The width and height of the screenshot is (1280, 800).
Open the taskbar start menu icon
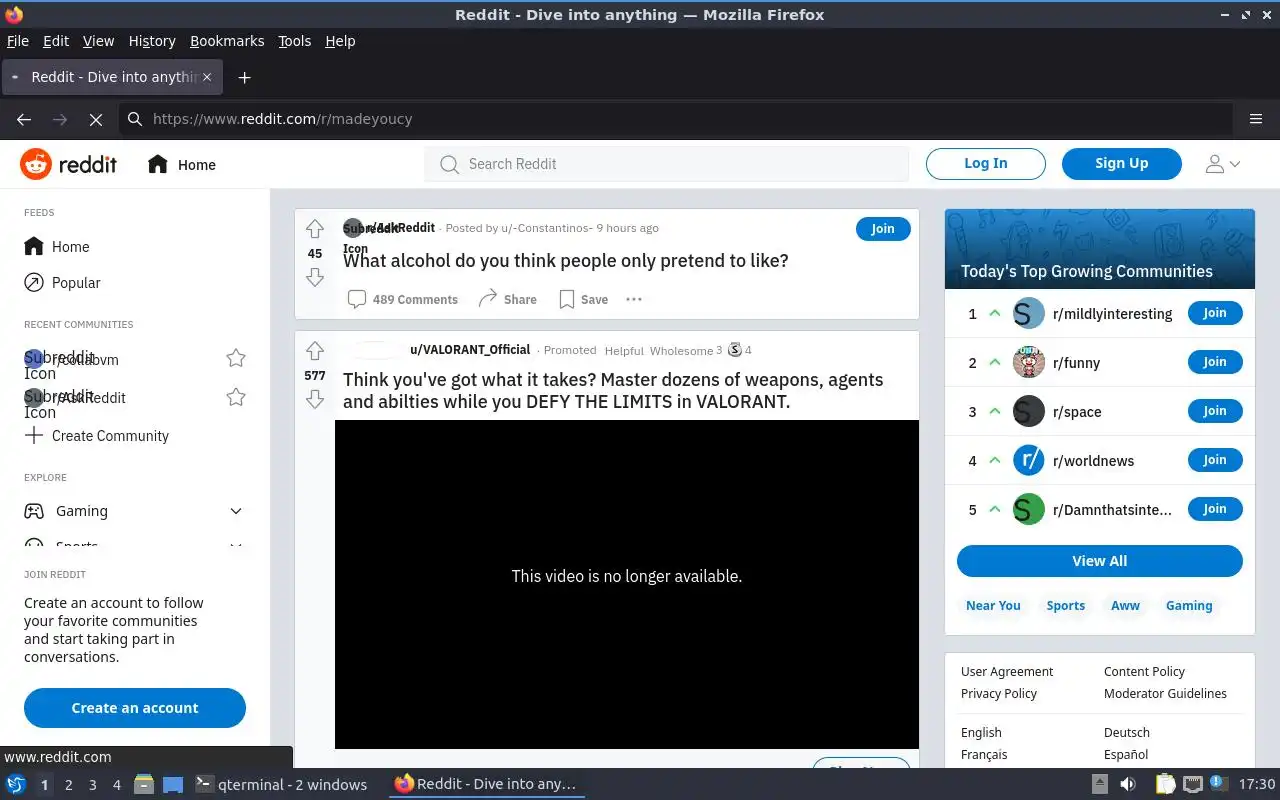pyautogui.click(x=15, y=784)
